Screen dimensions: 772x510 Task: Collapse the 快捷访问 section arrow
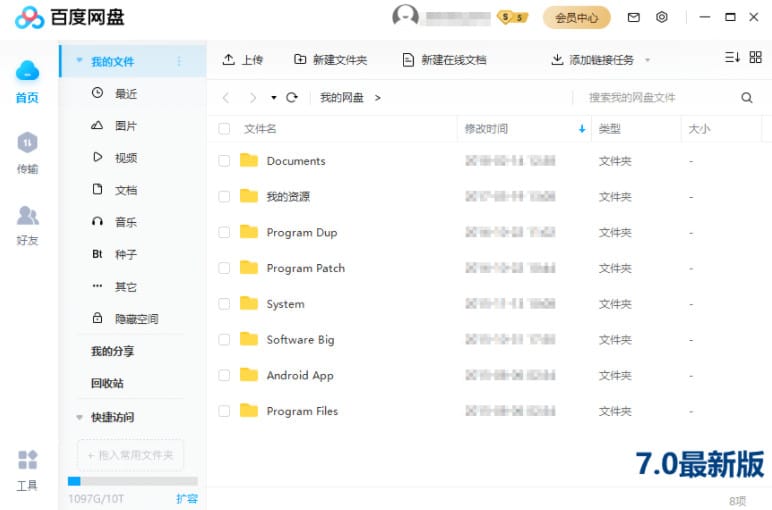(x=79, y=417)
